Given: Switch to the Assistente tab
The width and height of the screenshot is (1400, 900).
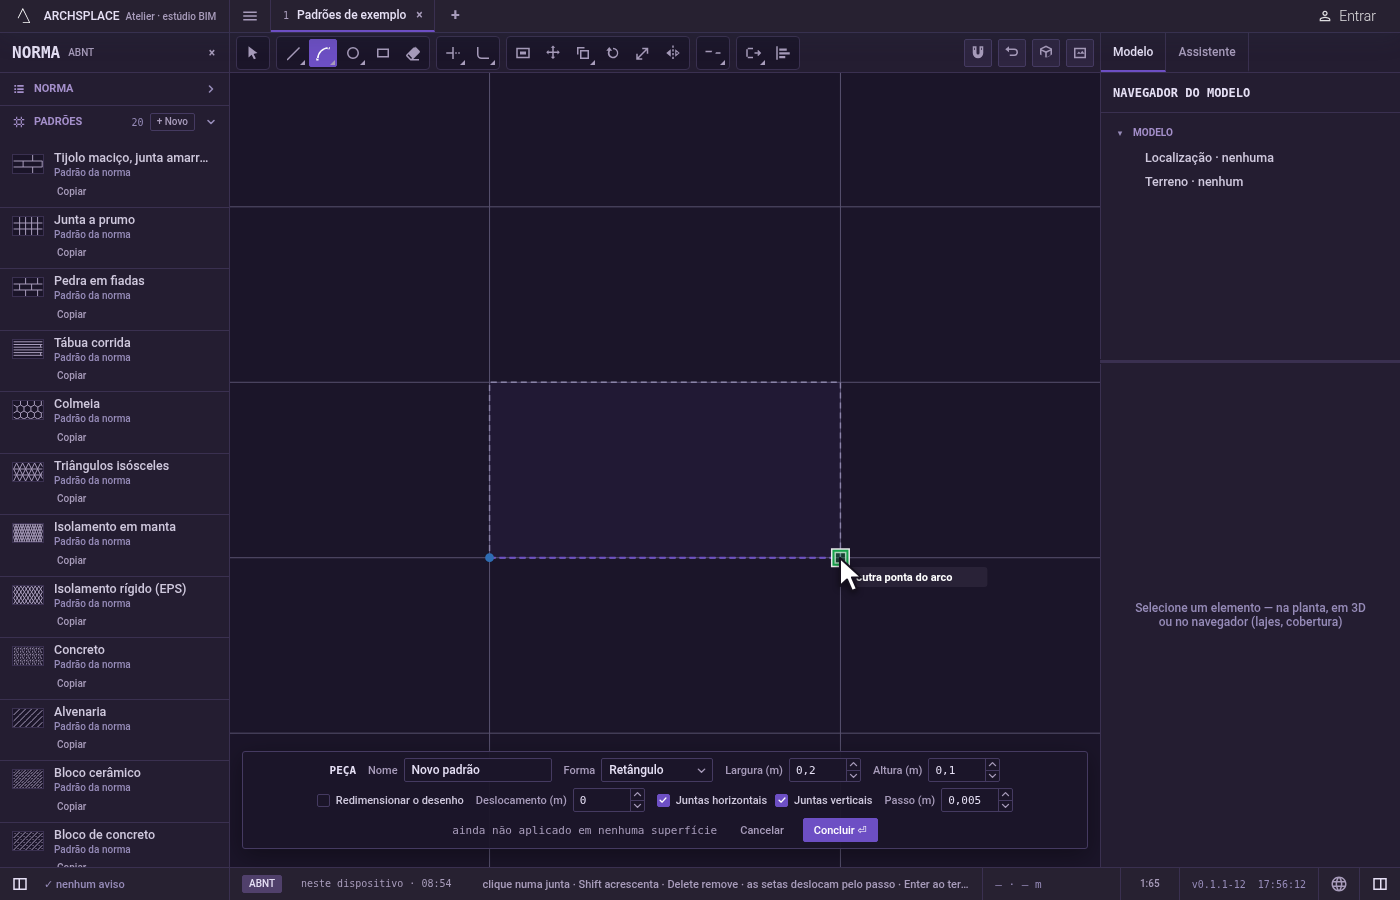Looking at the screenshot, I should point(1206,52).
